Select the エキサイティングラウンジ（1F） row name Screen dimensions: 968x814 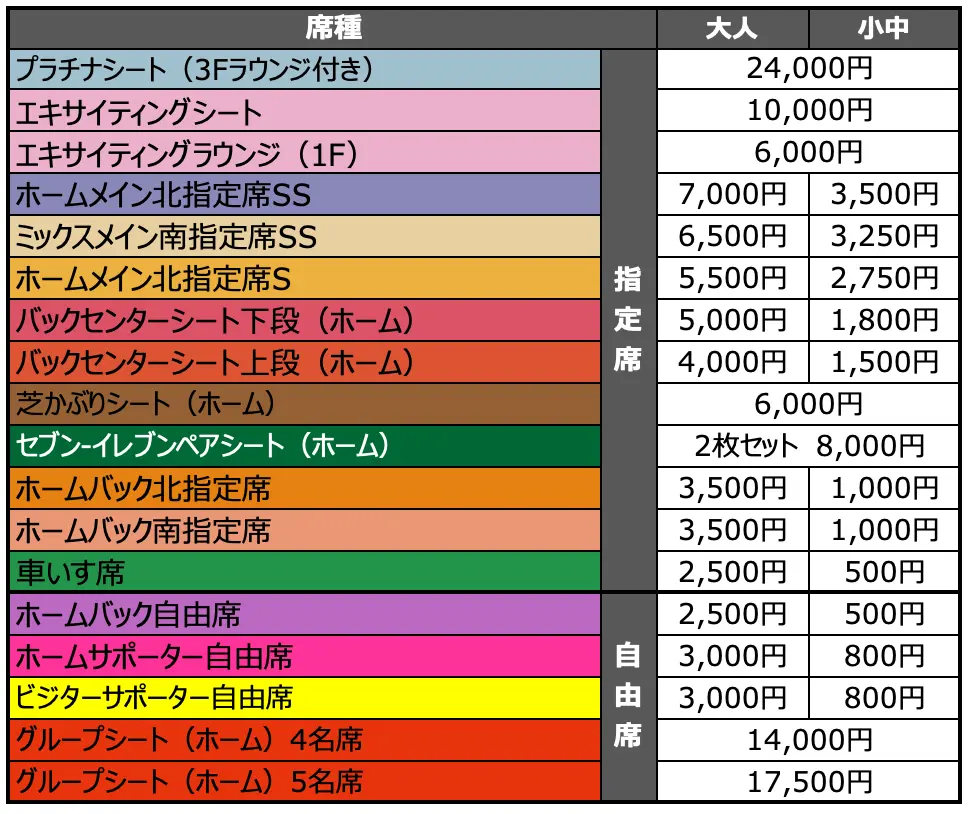305,152
